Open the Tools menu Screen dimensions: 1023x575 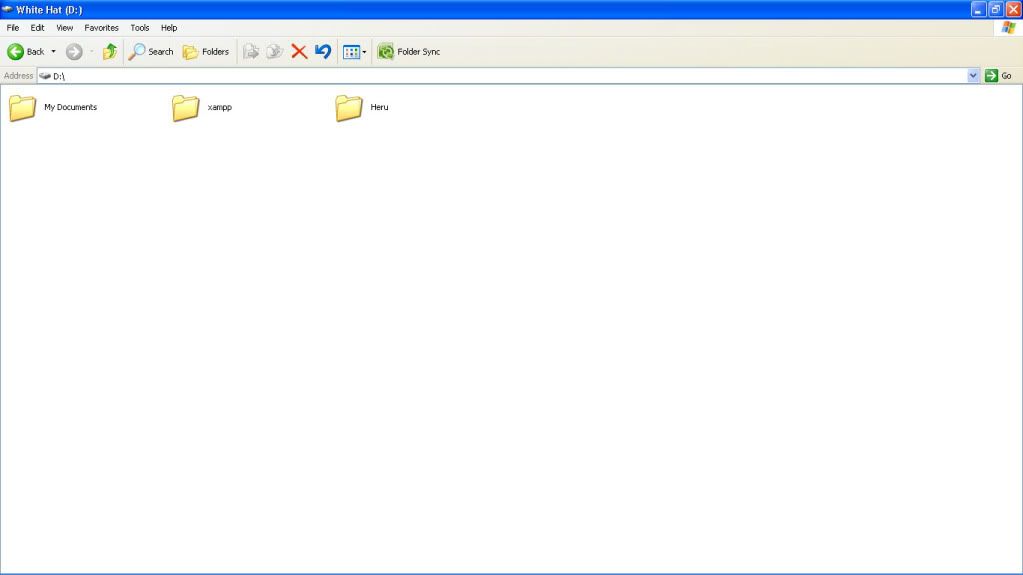point(140,28)
